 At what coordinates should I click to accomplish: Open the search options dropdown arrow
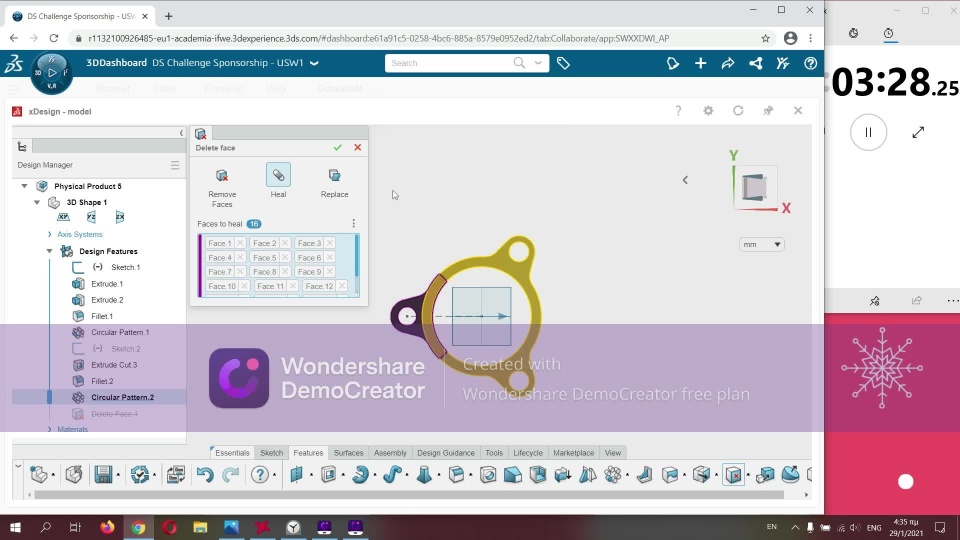[538, 63]
